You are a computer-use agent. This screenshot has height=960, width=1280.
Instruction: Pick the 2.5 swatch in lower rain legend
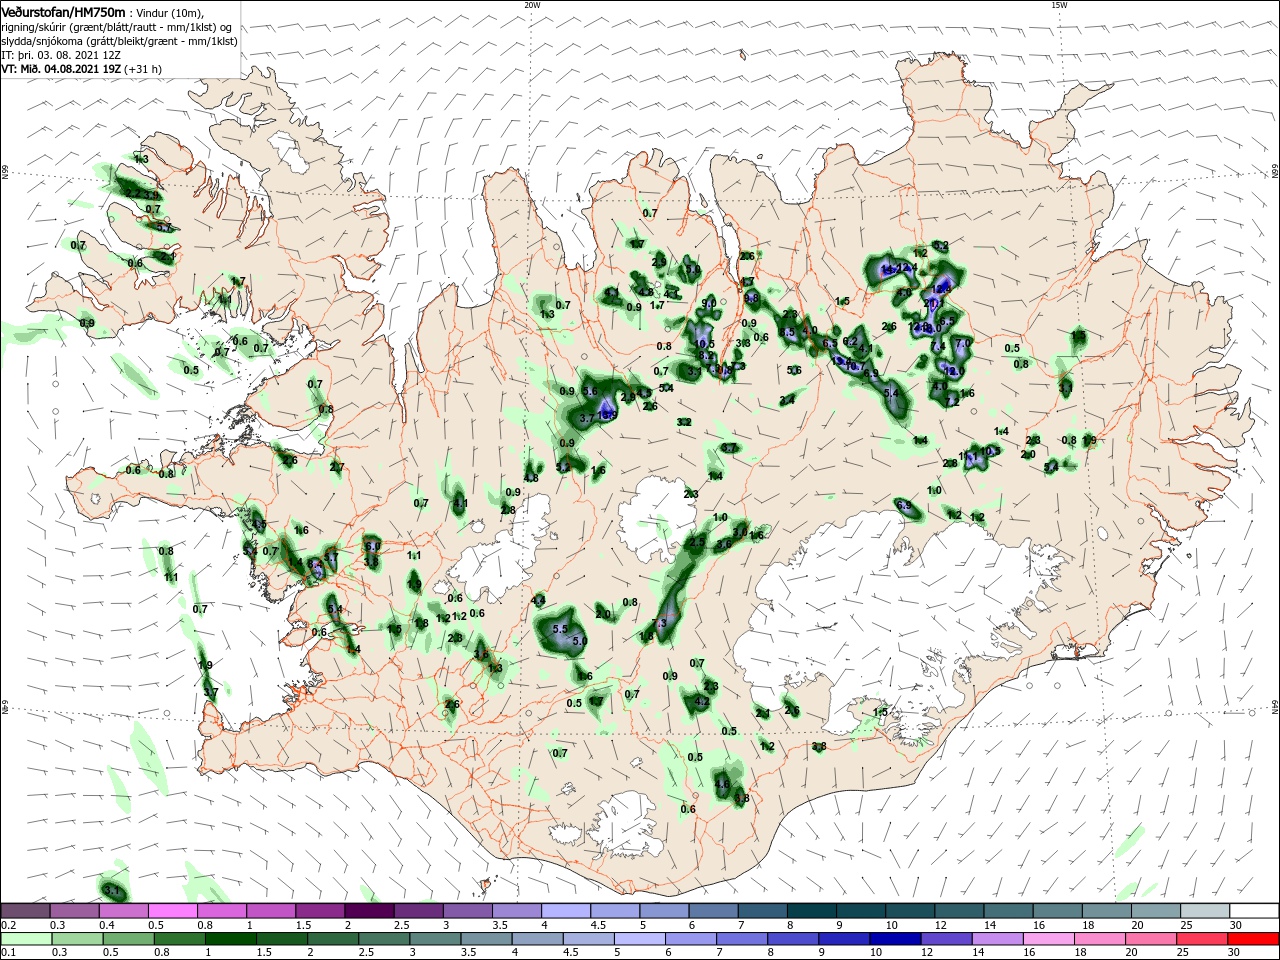pos(383,939)
